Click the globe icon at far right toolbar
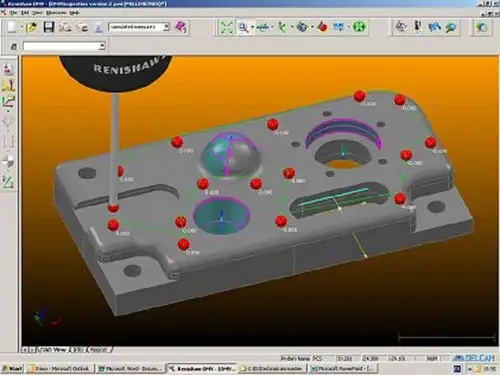 coord(481,27)
